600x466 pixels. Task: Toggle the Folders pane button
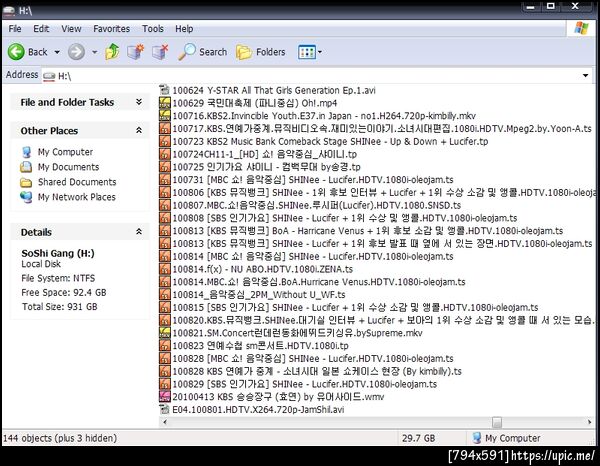243,52
